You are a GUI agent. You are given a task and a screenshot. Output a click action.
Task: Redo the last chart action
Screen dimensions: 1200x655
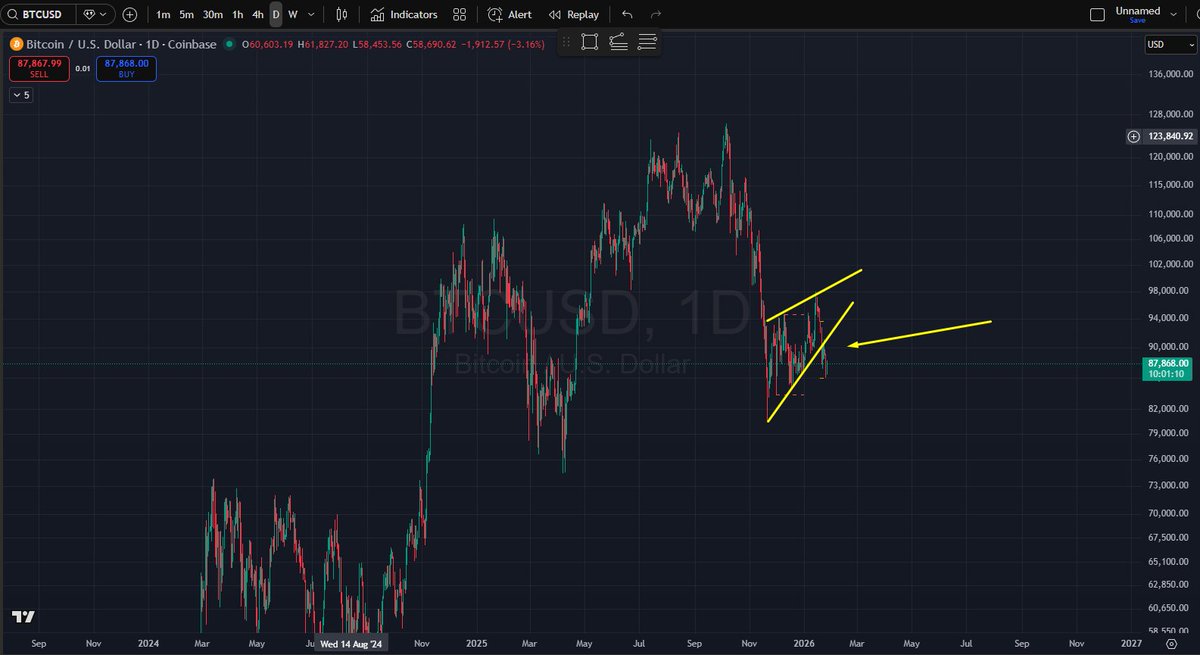(656, 15)
